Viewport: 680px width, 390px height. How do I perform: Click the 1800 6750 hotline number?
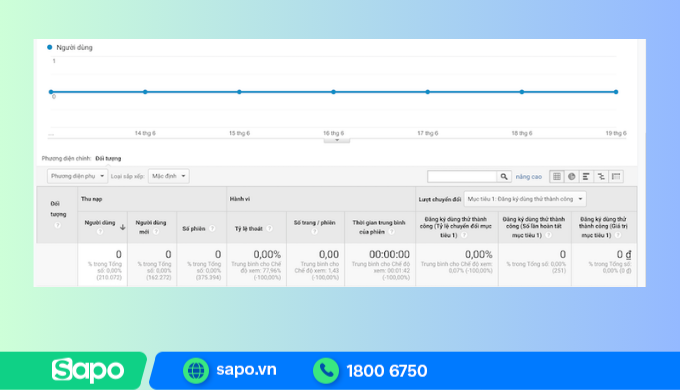pos(387,371)
